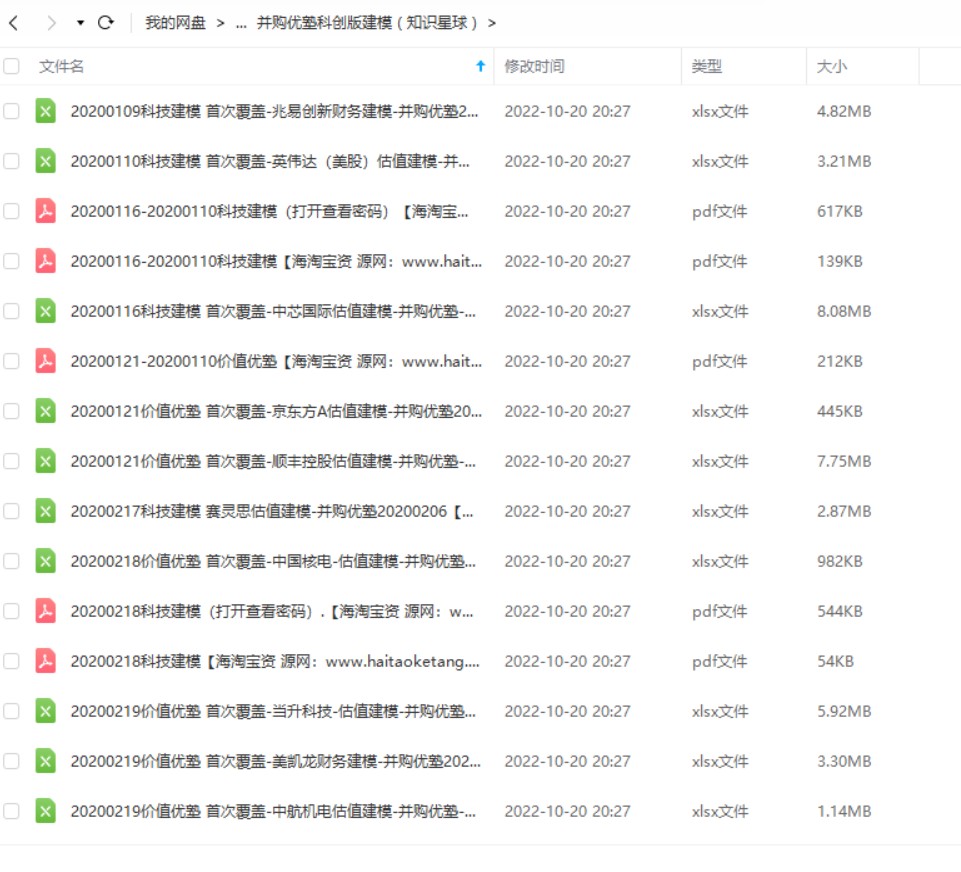The width and height of the screenshot is (961, 872).
Task: Open the 20200109科技建模 兆易创新 file name
Action: tap(274, 111)
